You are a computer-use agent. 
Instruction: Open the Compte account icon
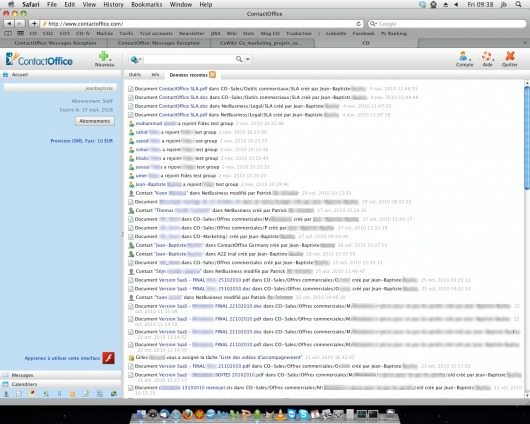click(463, 56)
